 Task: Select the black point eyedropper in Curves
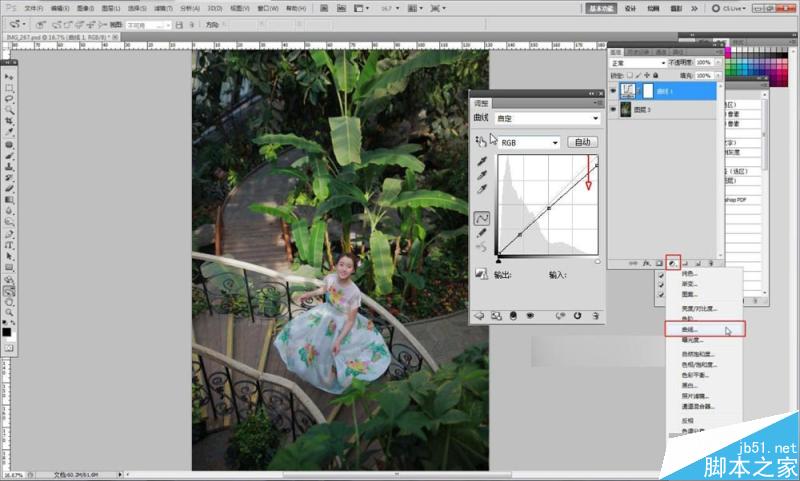482,162
